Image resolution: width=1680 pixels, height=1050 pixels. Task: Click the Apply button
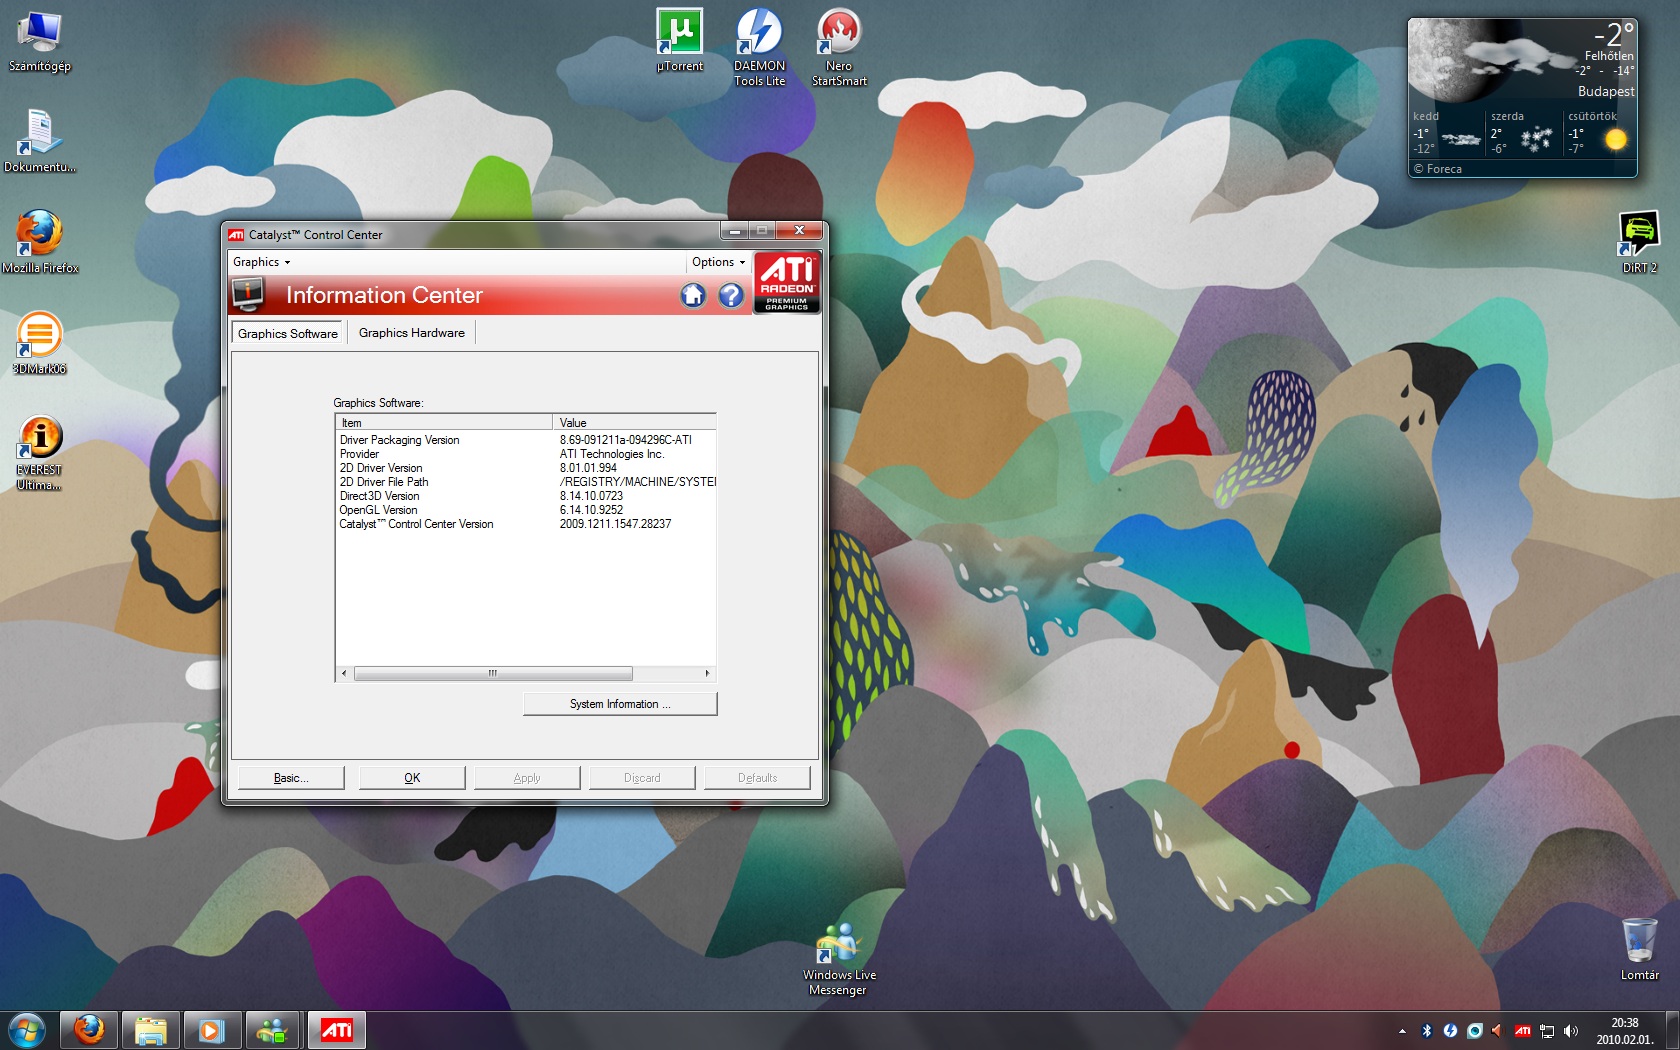click(527, 778)
